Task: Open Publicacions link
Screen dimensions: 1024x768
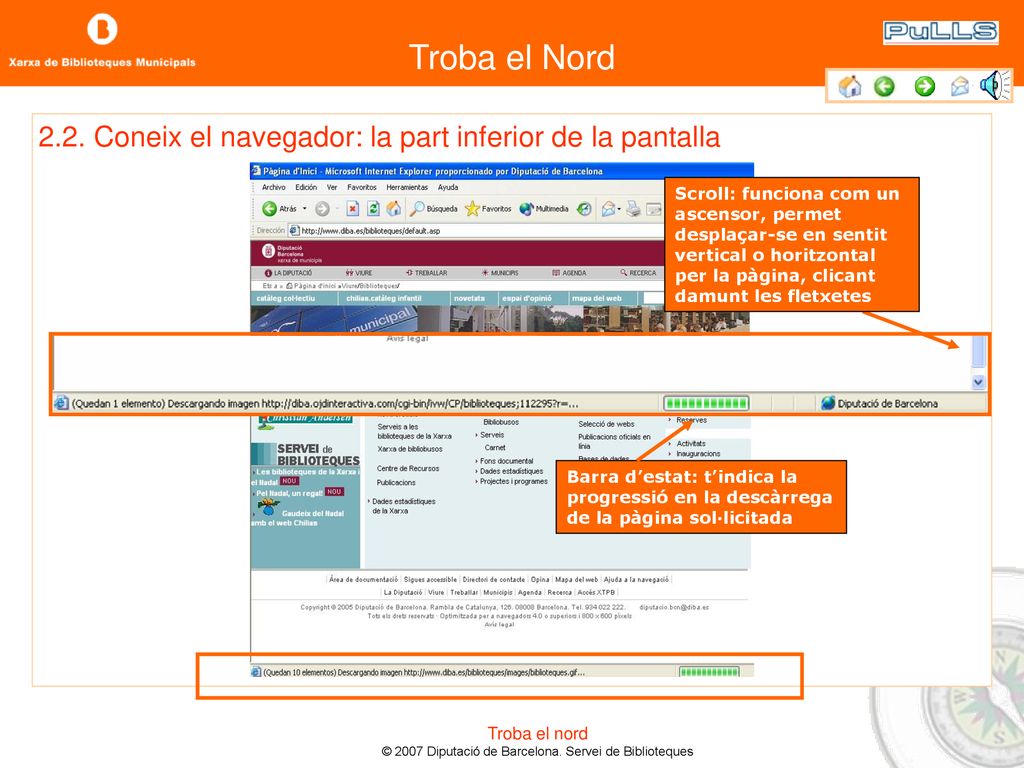Action: [396, 483]
